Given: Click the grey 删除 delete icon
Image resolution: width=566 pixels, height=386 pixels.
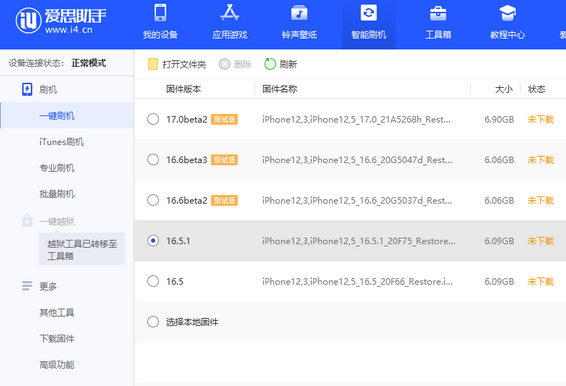Looking at the screenshot, I should click(225, 64).
